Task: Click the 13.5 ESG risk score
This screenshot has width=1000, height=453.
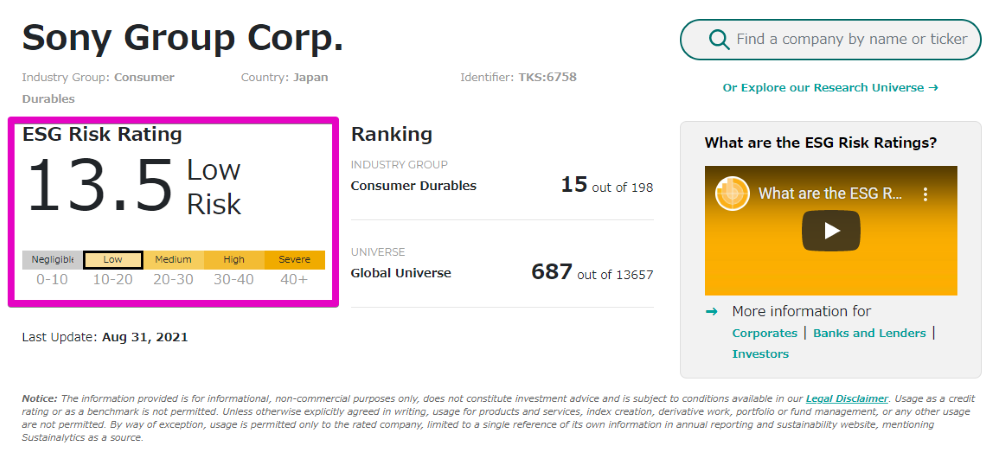Action: point(99,186)
